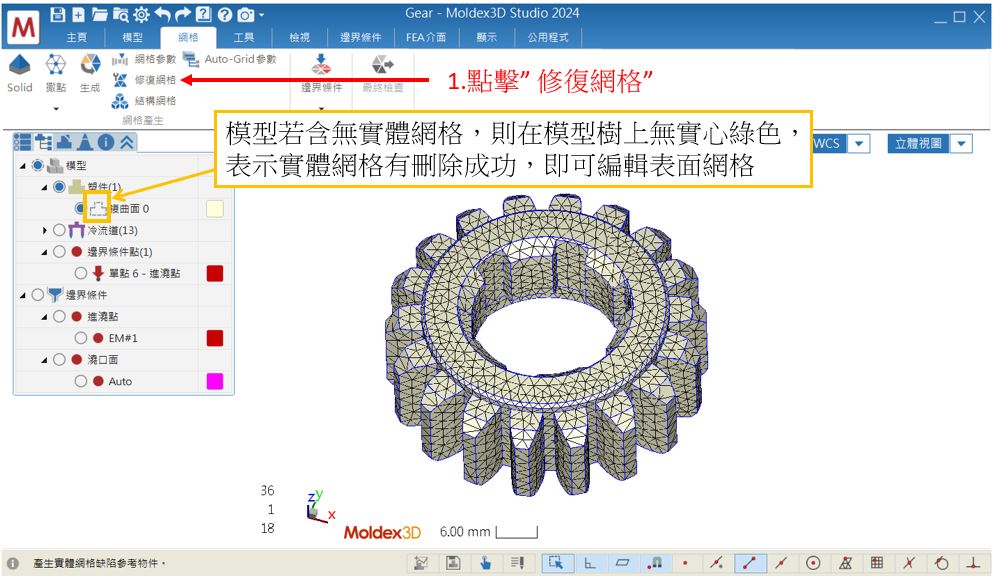The width and height of the screenshot is (993, 576).
Task: Open the WCS coordinate dropdown arrow
Action: point(859,144)
